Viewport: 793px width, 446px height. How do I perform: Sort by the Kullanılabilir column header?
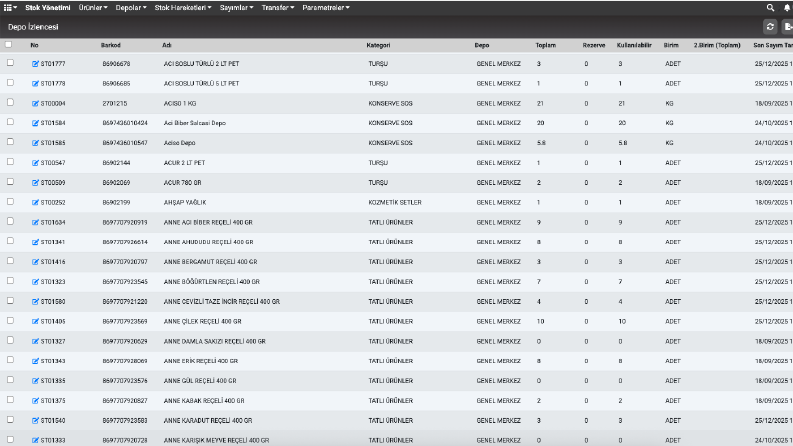pyautogui.click(x=634, y=45)
